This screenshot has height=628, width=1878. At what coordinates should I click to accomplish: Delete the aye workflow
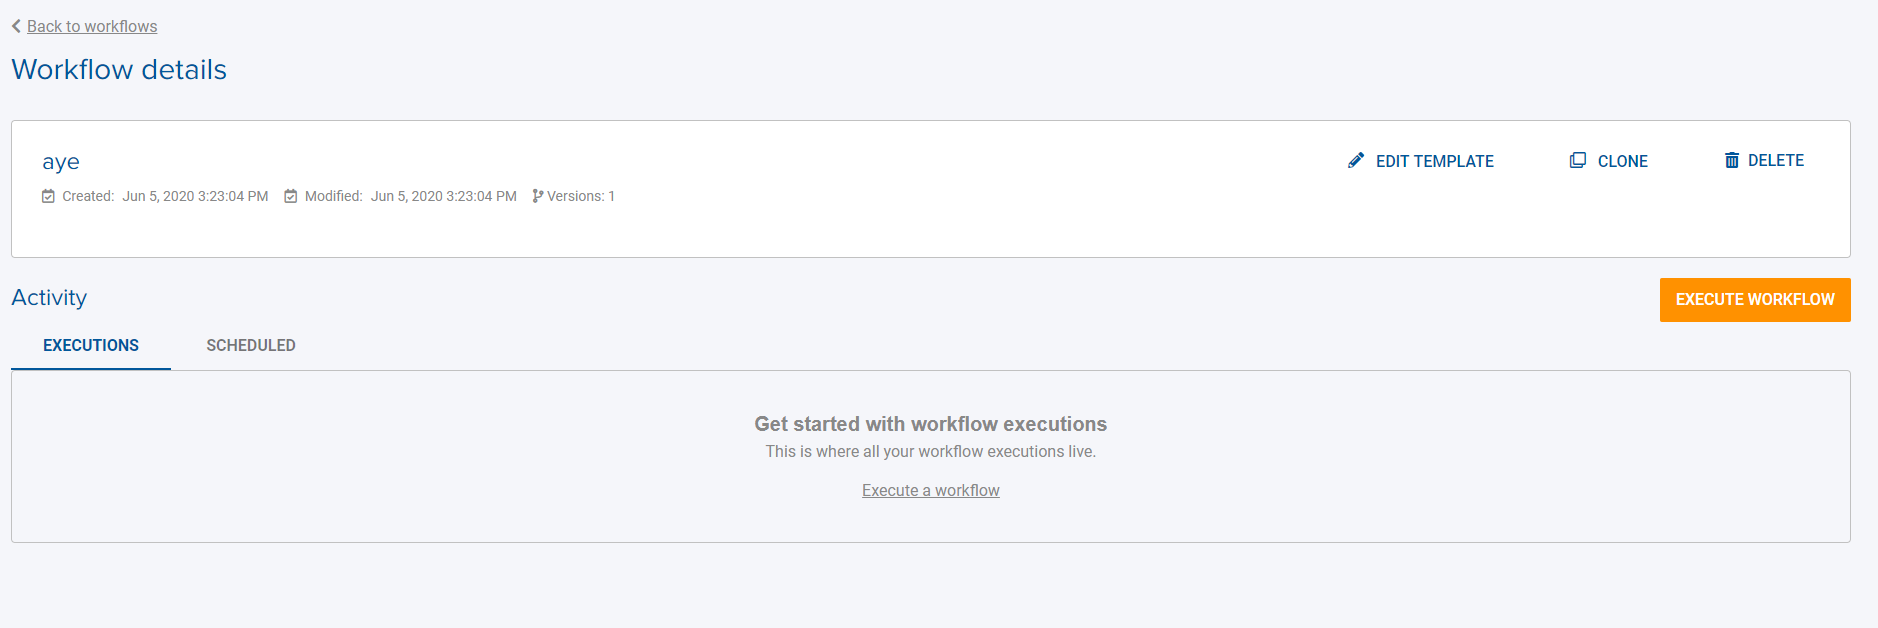click(x=1776, y=160)
